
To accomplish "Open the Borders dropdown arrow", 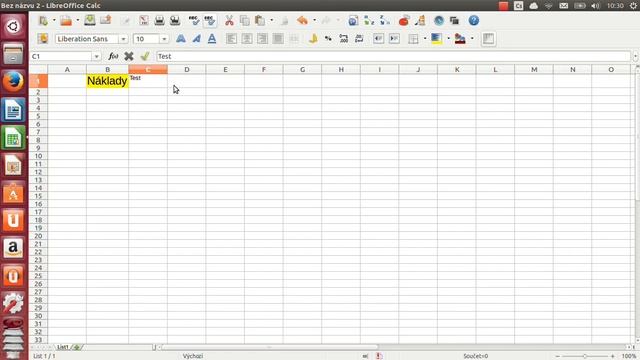I will 425,39.
